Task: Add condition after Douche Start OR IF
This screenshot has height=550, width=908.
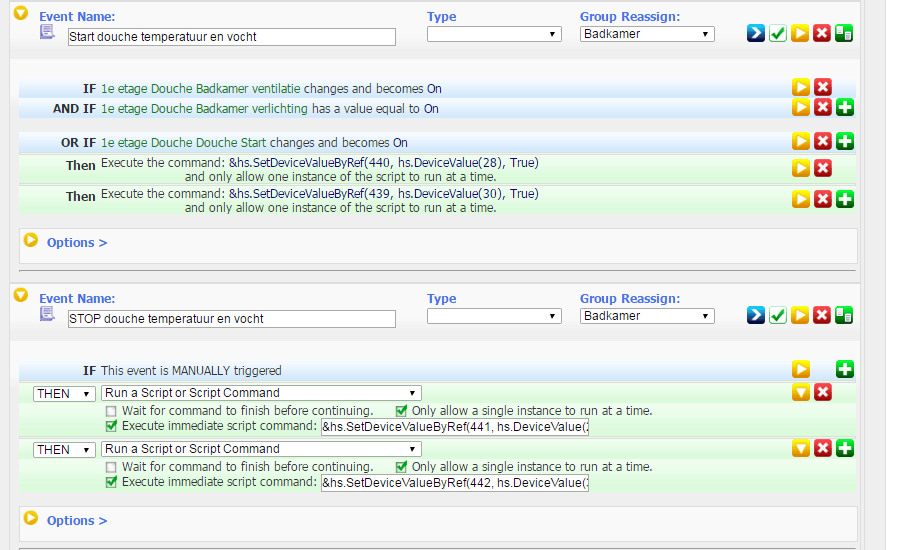Action: (845, 141)
